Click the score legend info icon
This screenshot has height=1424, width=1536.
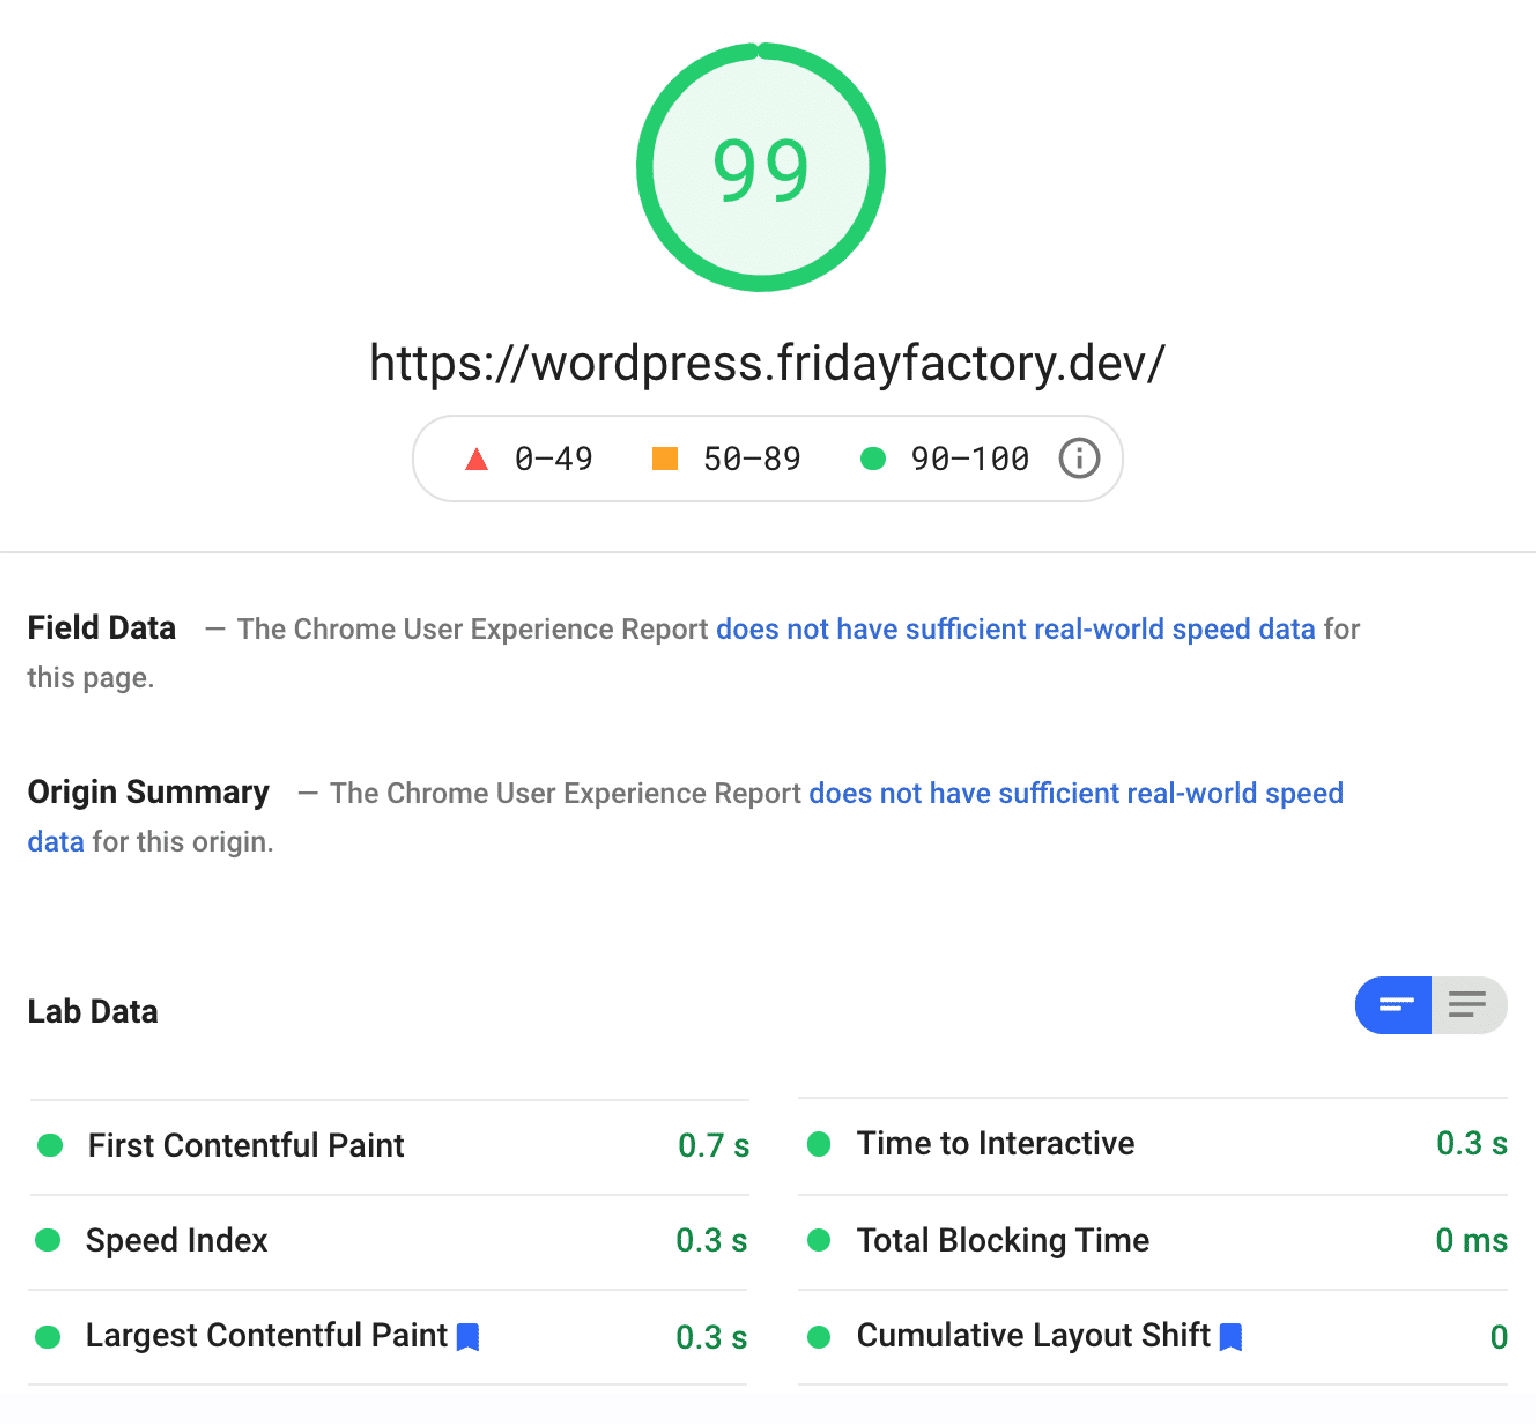[x=1079, y=459]
